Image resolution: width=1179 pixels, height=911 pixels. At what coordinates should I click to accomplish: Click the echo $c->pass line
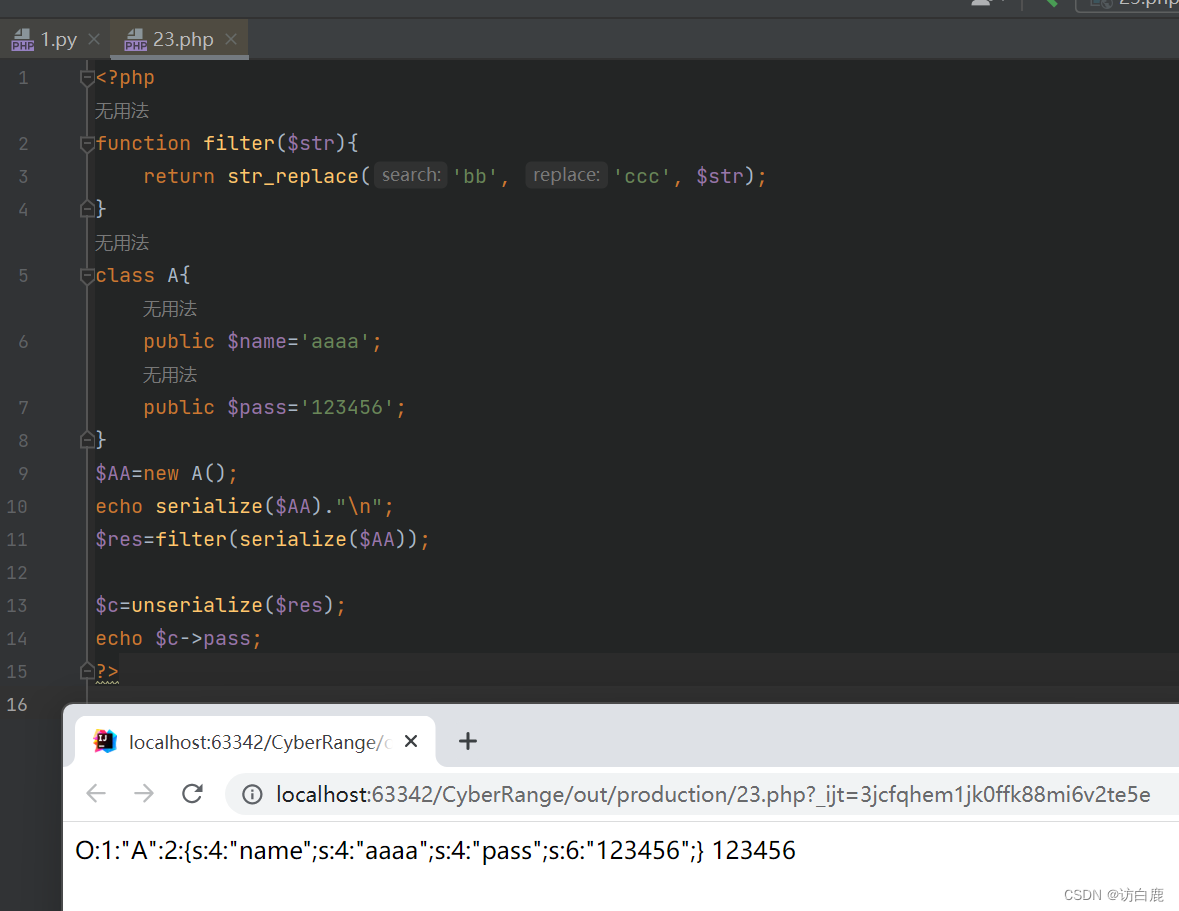(x=178, y=639)
